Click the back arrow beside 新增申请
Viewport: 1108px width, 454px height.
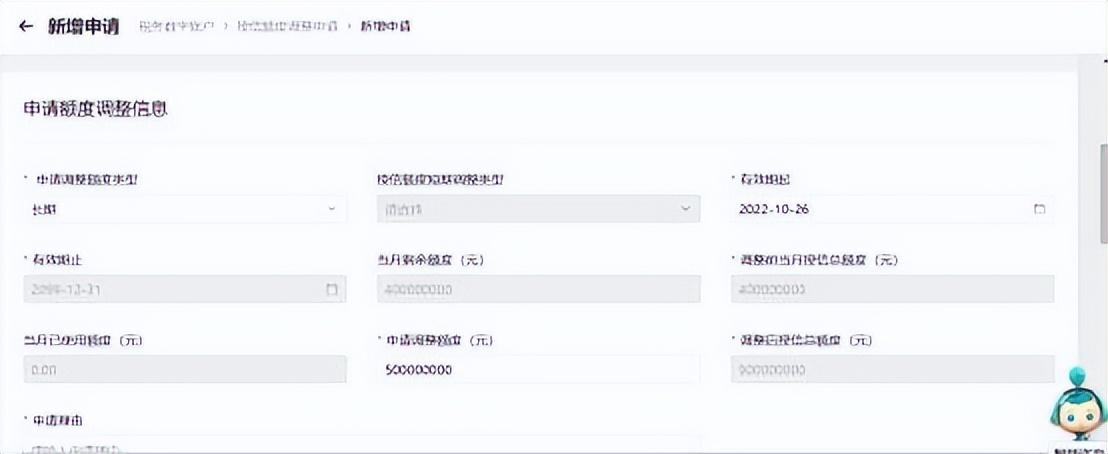pos(26,26)
